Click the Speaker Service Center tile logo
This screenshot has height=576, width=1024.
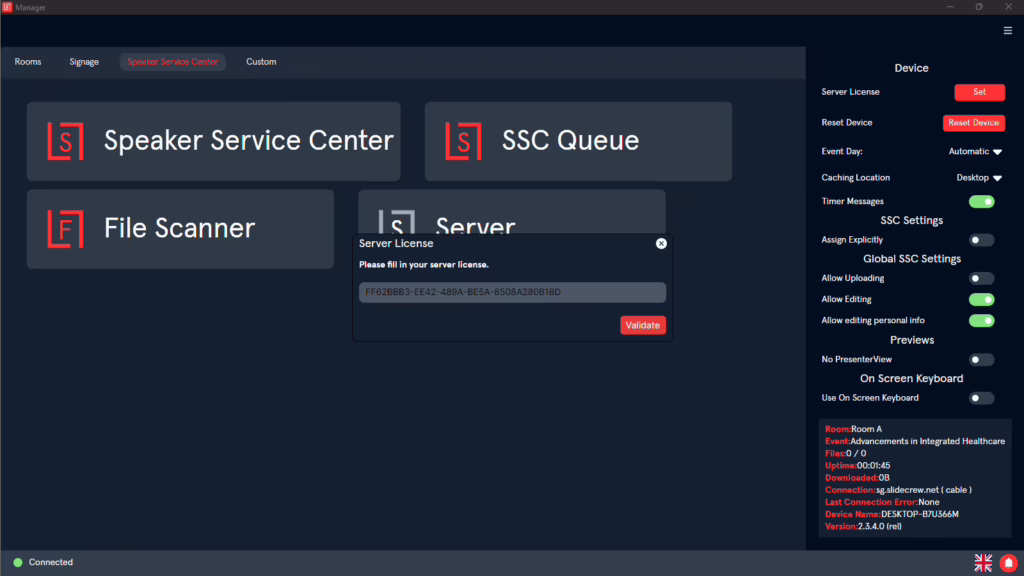tap(65, 141)
